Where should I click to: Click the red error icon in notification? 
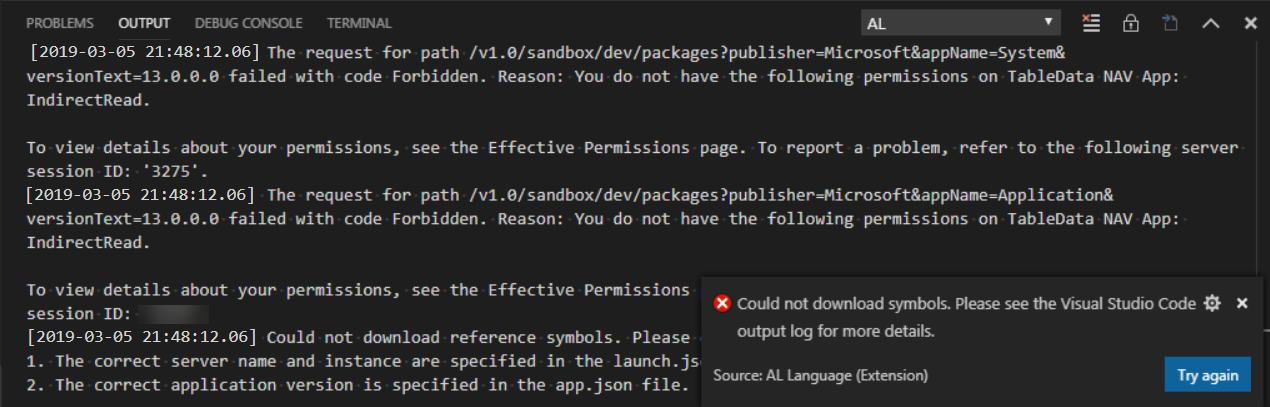pos(722,304)
